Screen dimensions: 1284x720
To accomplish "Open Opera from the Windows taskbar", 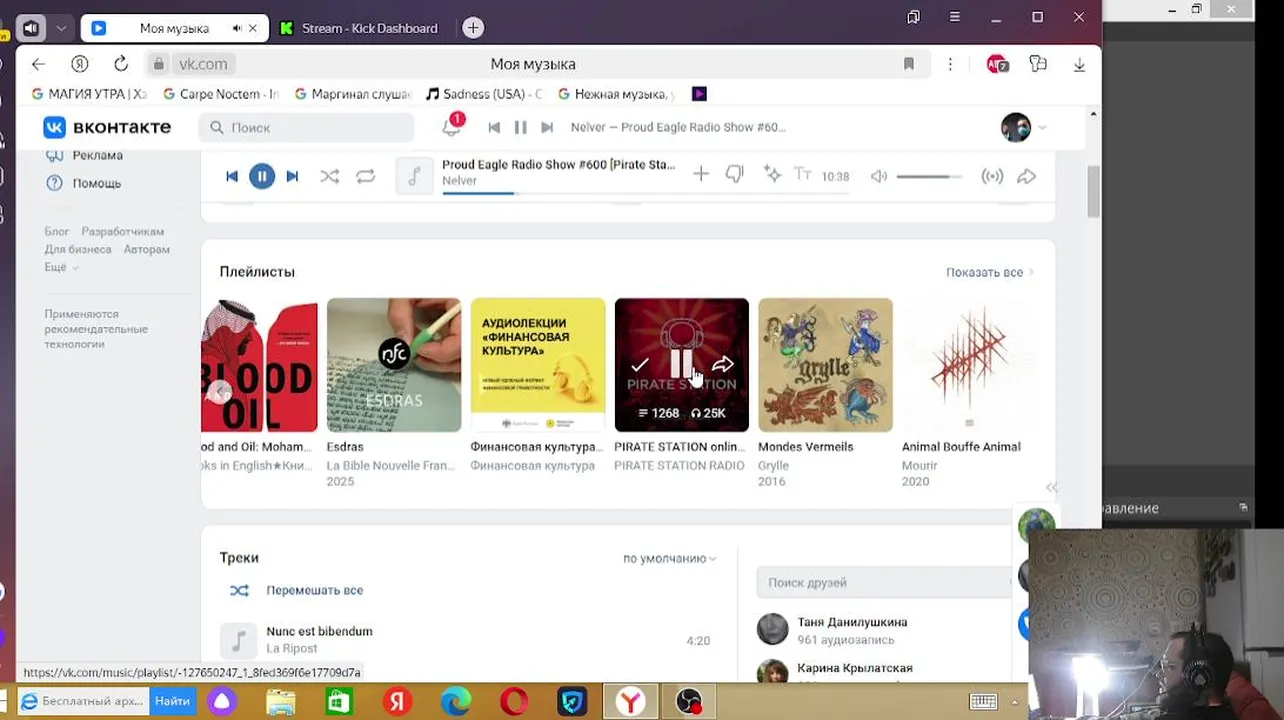I will 514,702.
